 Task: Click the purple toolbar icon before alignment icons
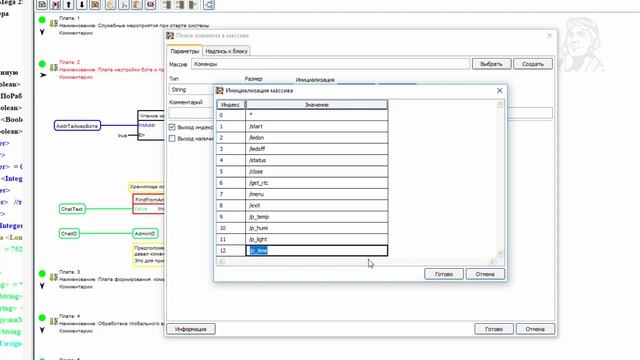(151, 5)
